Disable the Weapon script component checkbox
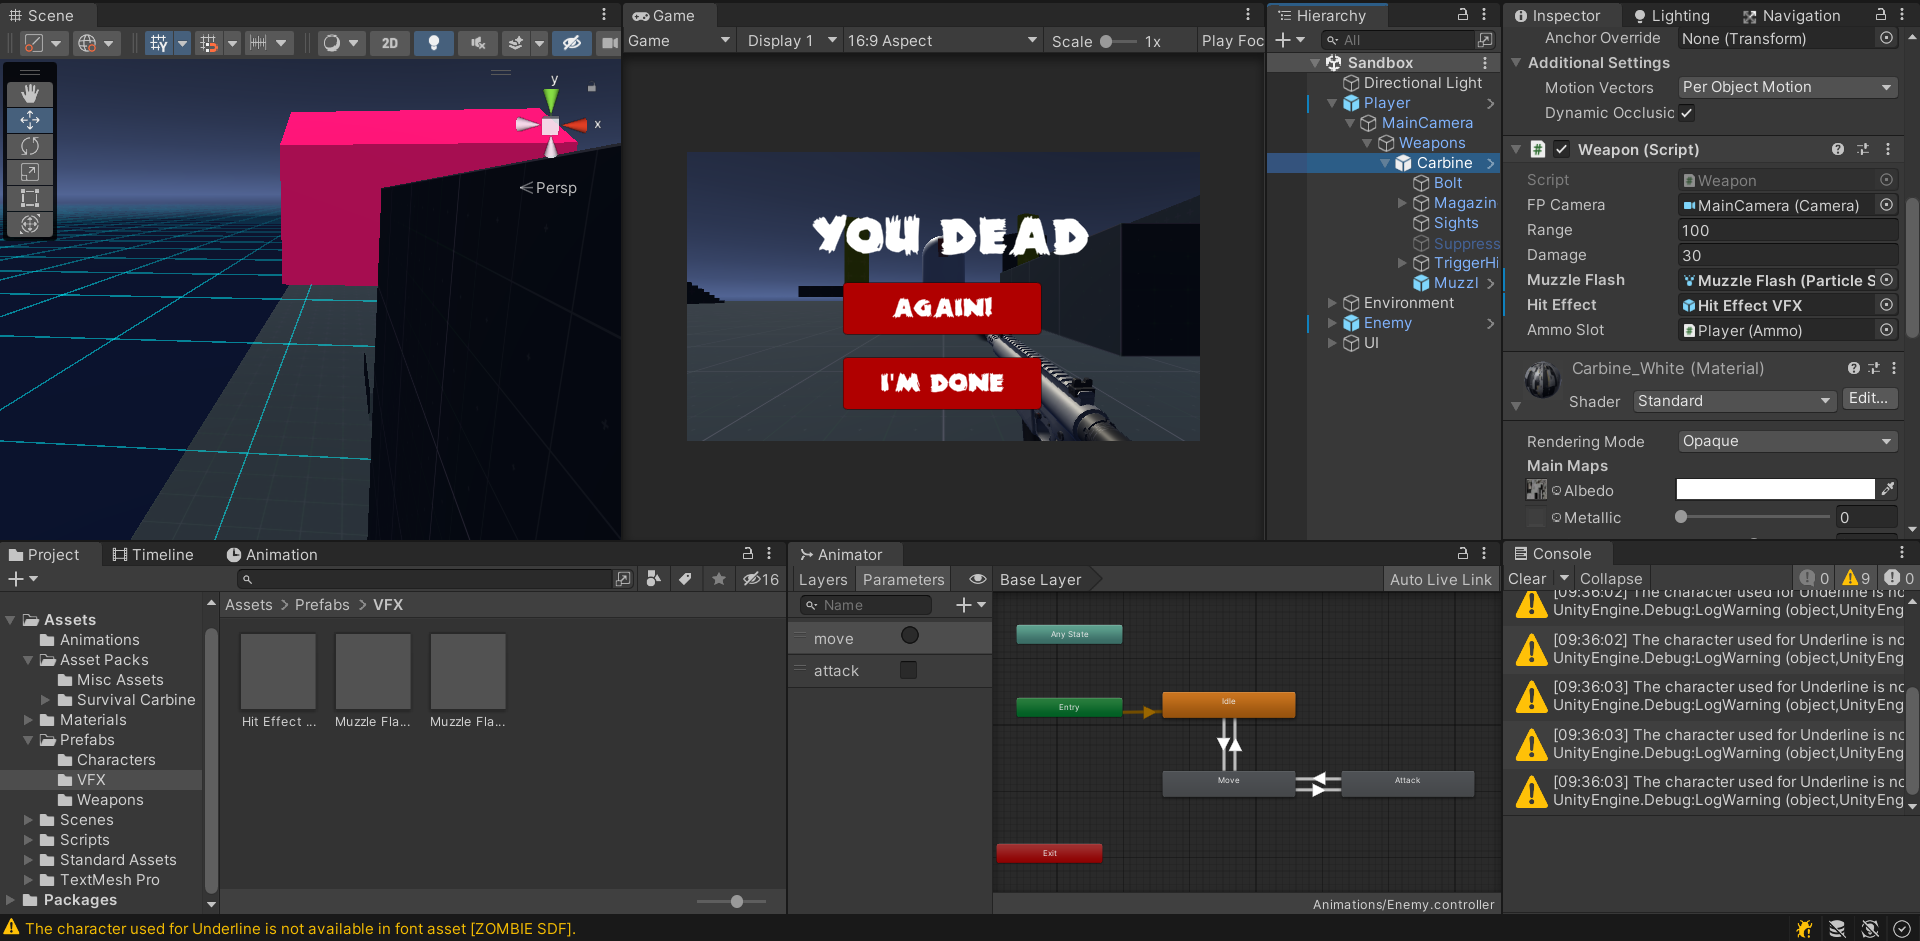The height and width of the screenshot is (941, 1920). tap(1561, 149)
